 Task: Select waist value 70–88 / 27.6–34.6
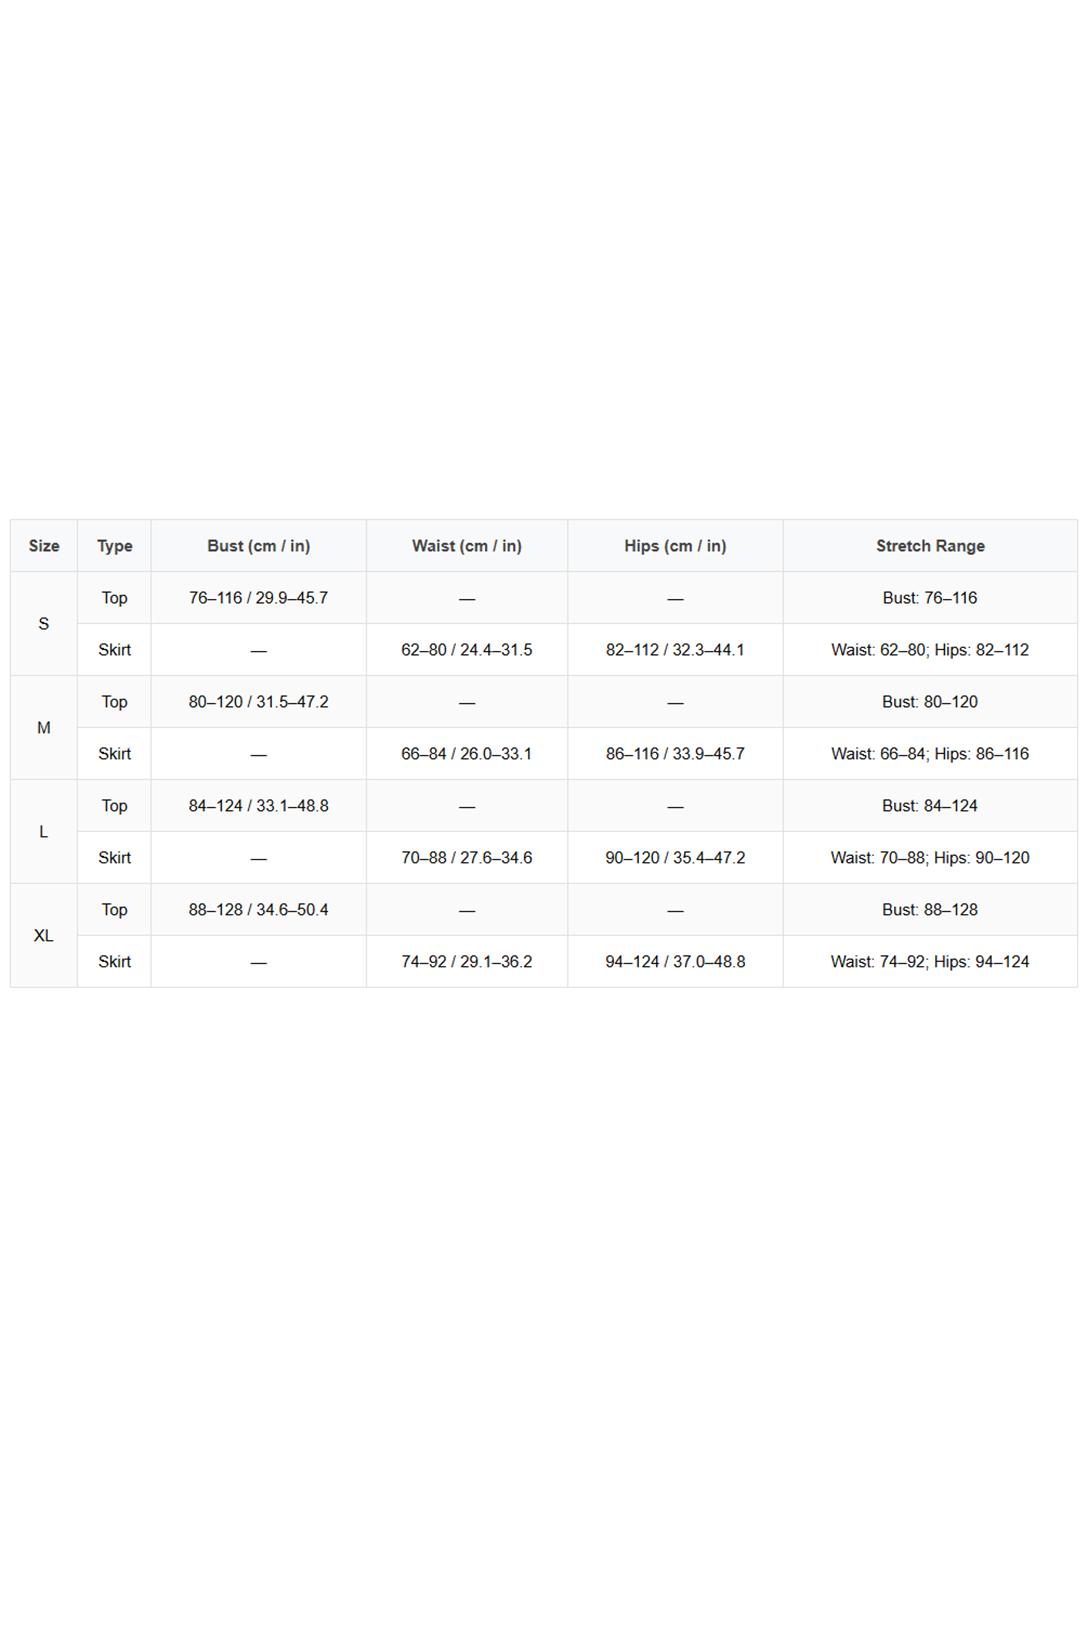point(466,858)
